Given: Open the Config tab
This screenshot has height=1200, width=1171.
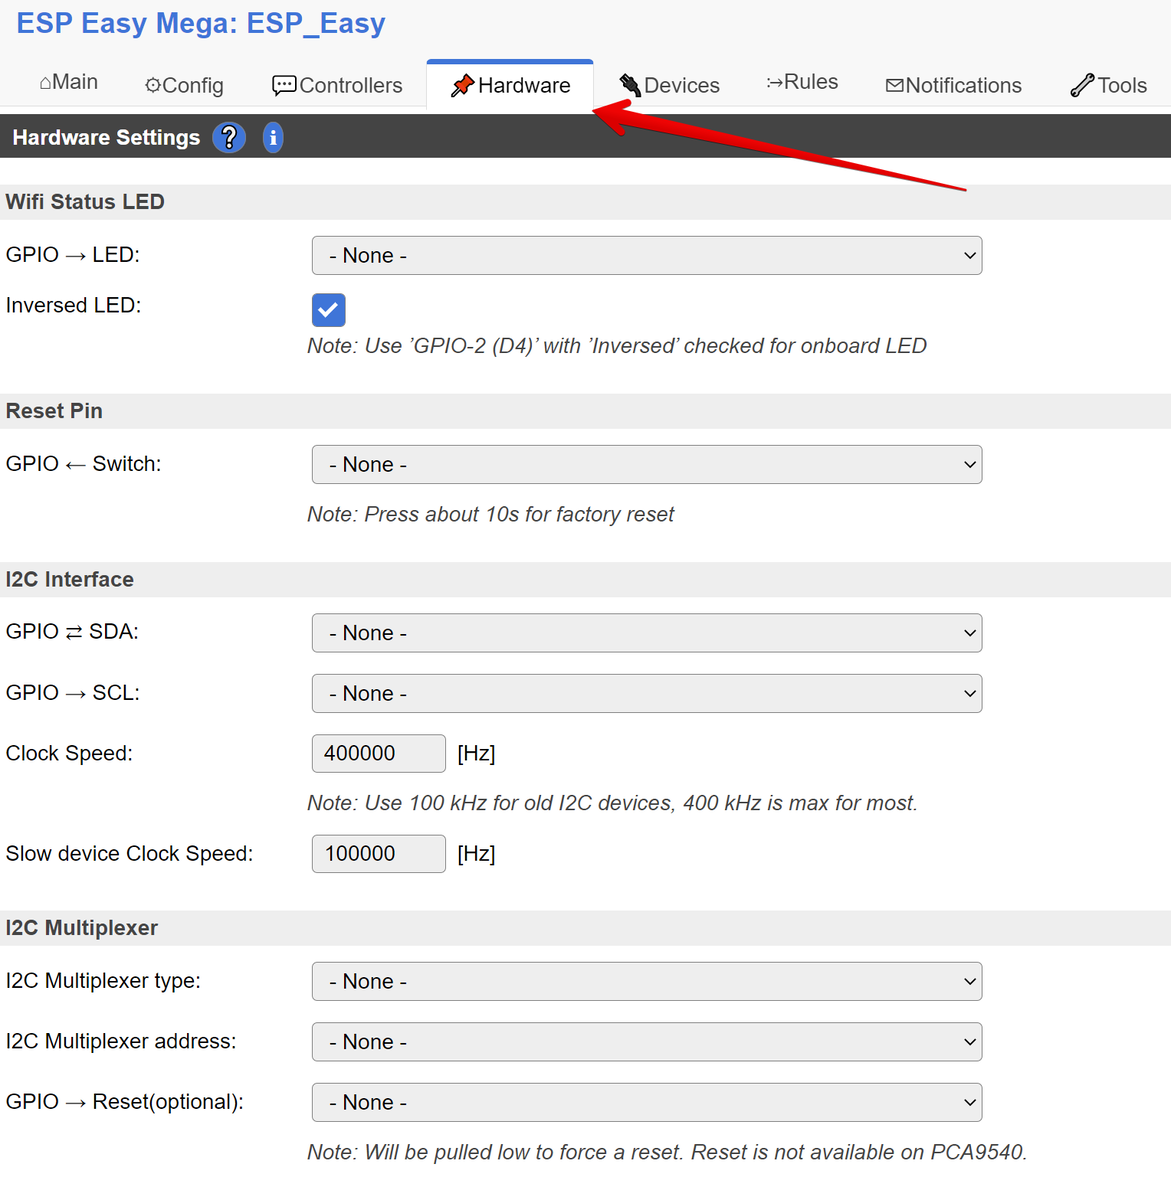Looking at the screenshot, I should tap(184, 85).
